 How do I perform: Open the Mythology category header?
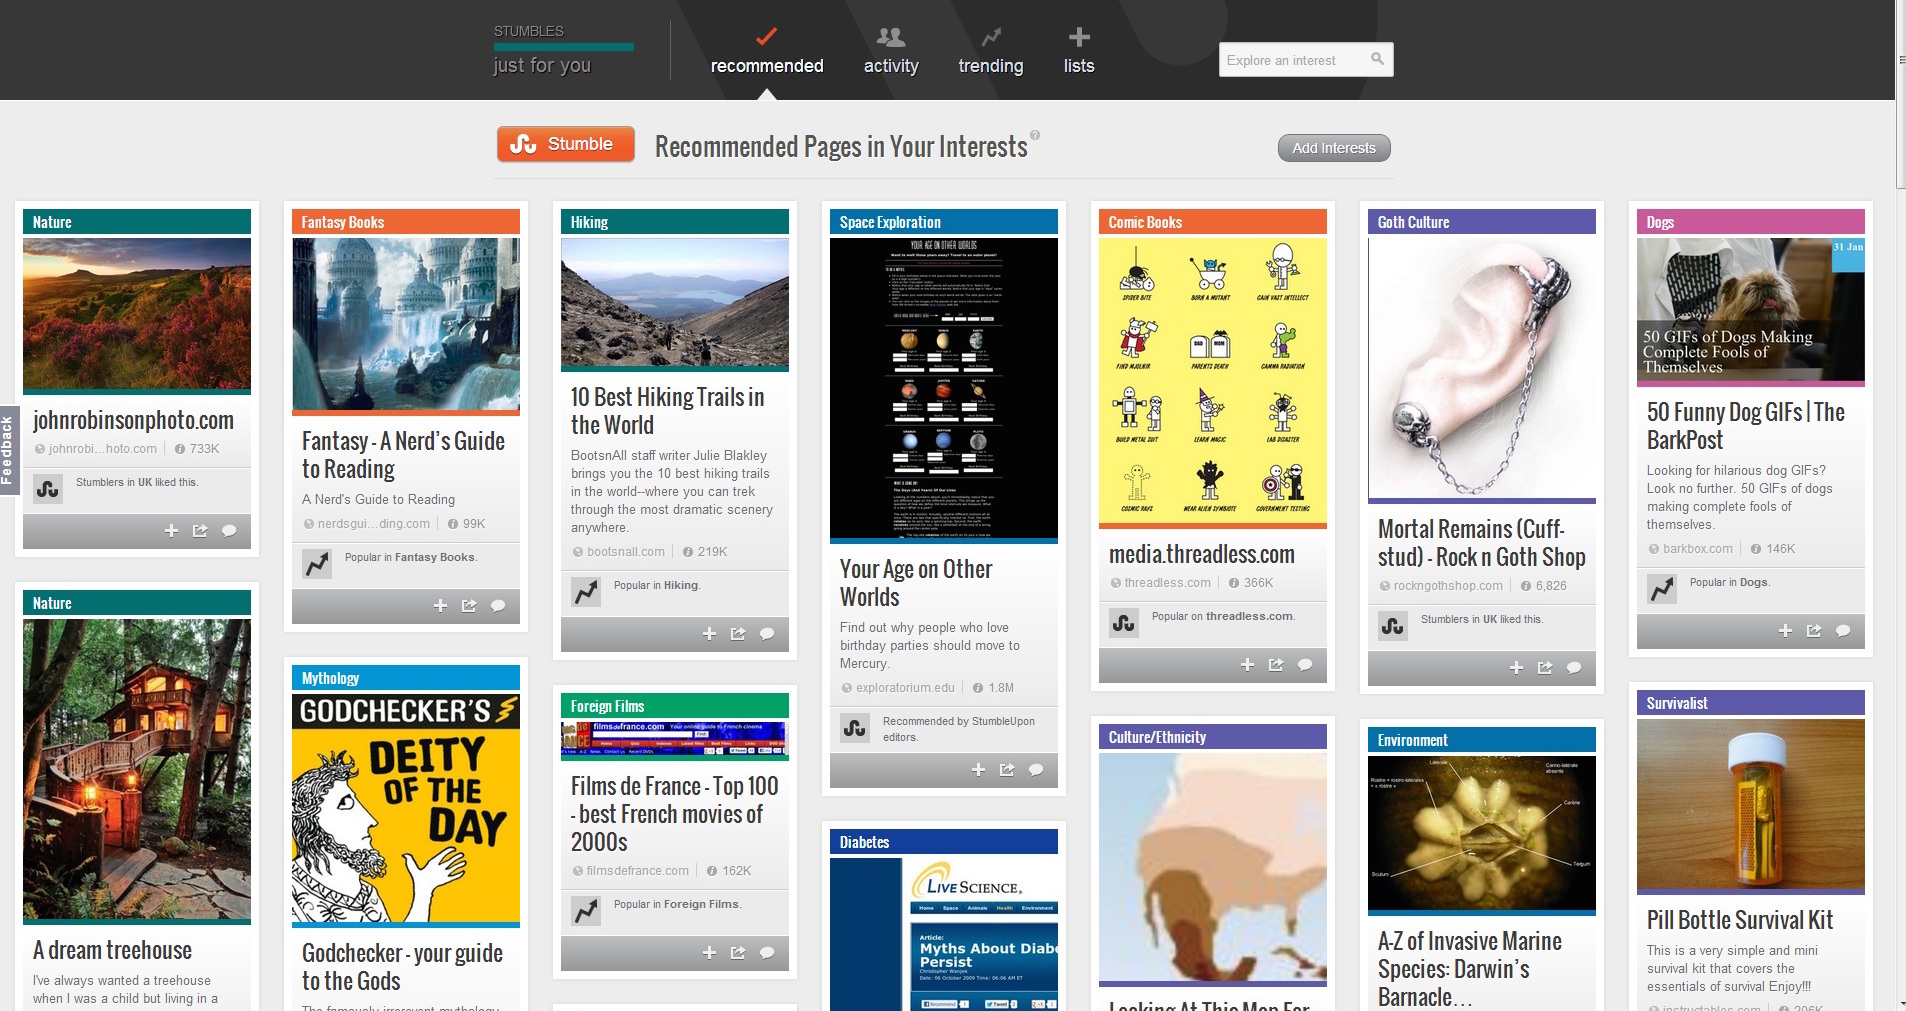tap(406, 678)
